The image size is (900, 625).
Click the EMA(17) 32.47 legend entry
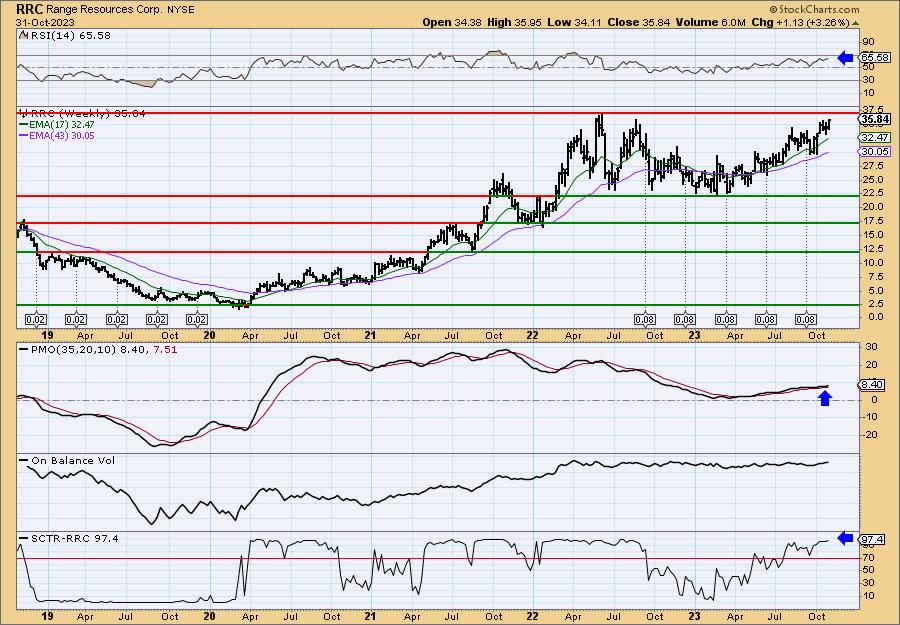pyautogui.click(x=64, y=125)
